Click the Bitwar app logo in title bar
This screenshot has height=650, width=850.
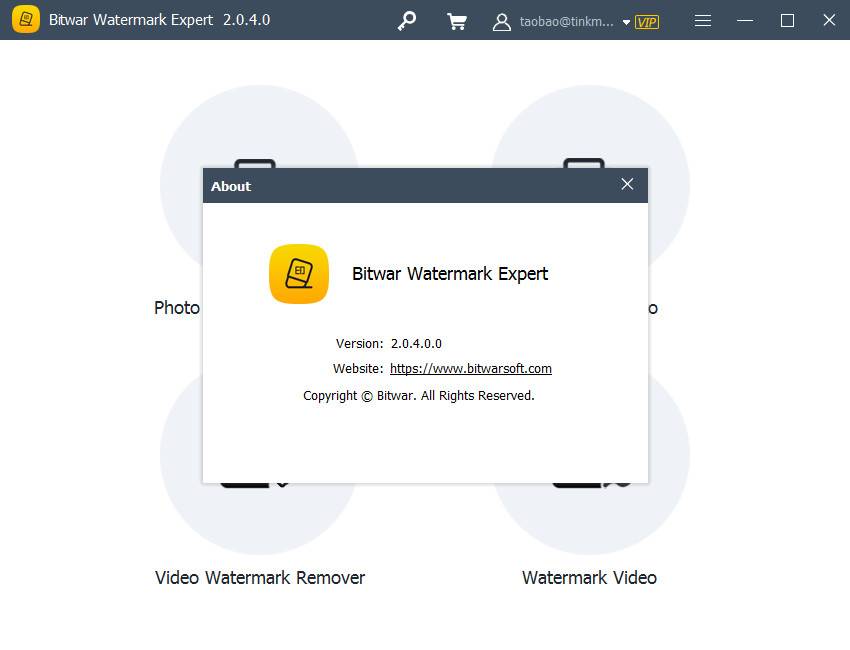point(25,20)
